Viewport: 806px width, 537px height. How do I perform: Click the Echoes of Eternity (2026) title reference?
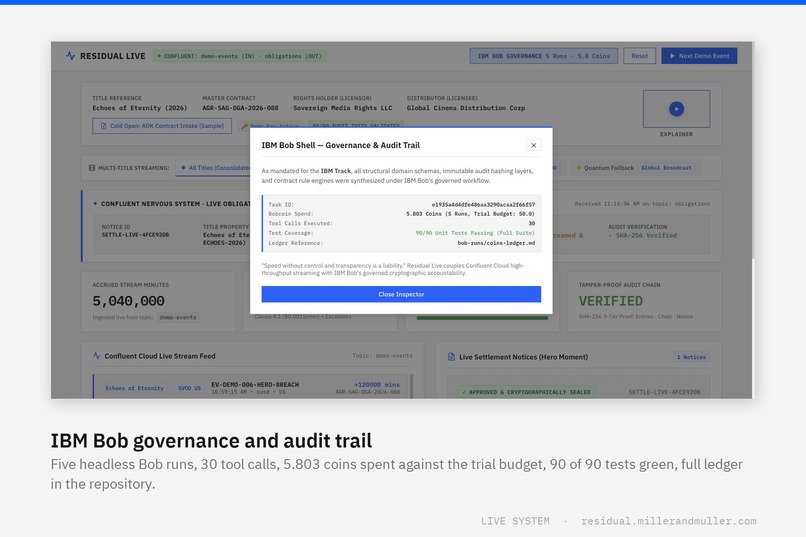(x=140, y=108)
